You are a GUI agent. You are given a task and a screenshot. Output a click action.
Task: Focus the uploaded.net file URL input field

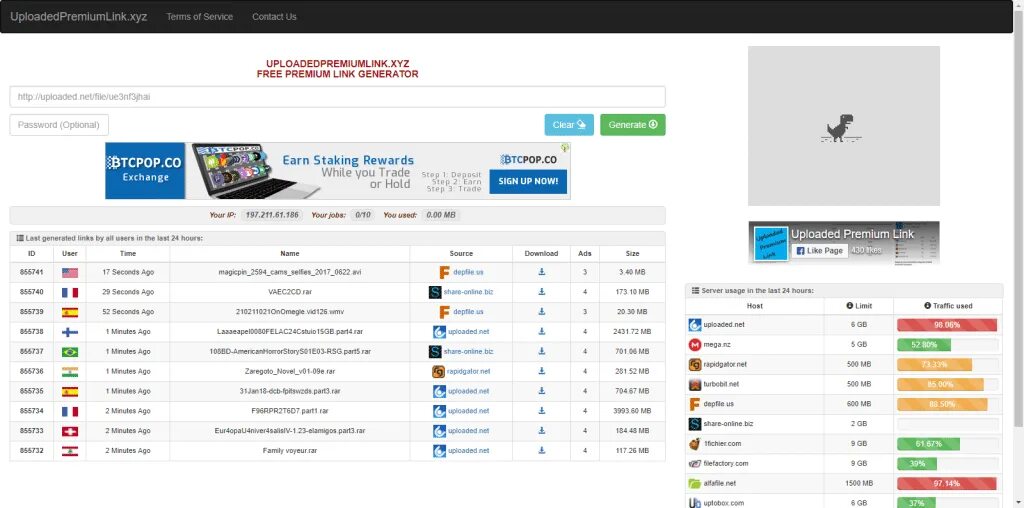pyautogui.click(x=338, y=97)
